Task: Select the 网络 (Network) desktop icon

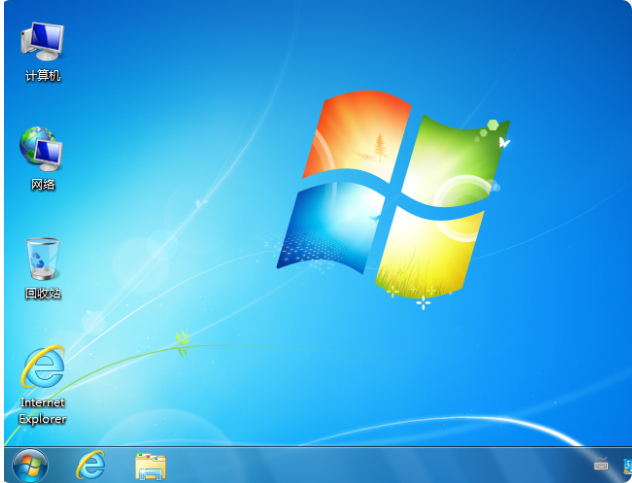Action: pos(42,149)
